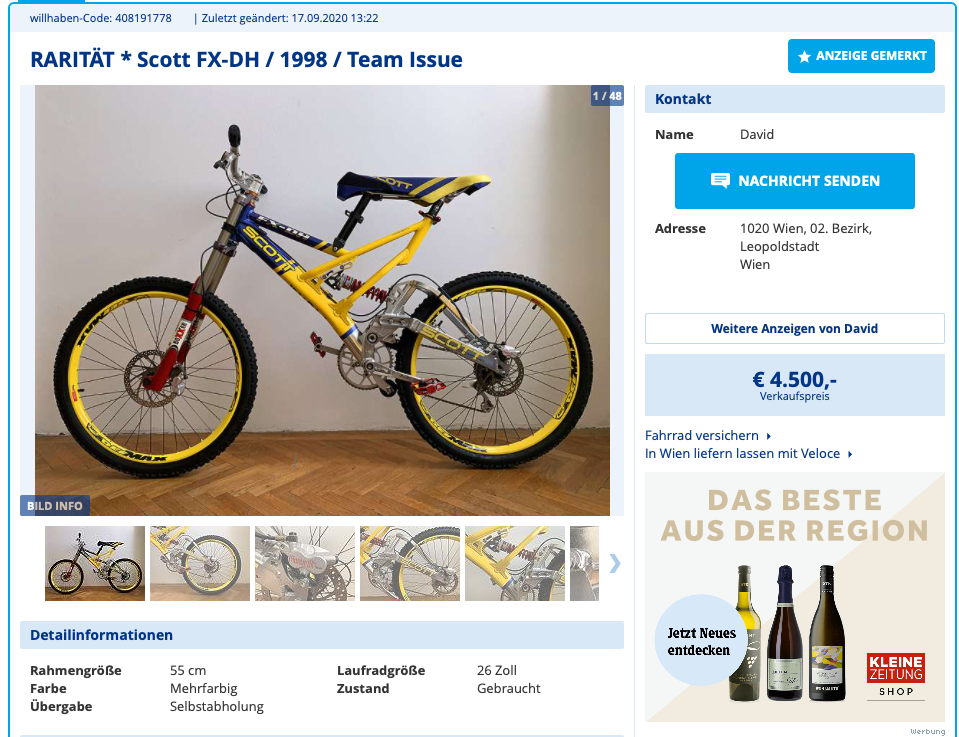Screen dimensions: 959x737
Task: Click the Jetzt Neues entdecken circle
Action: click(701, 641)
